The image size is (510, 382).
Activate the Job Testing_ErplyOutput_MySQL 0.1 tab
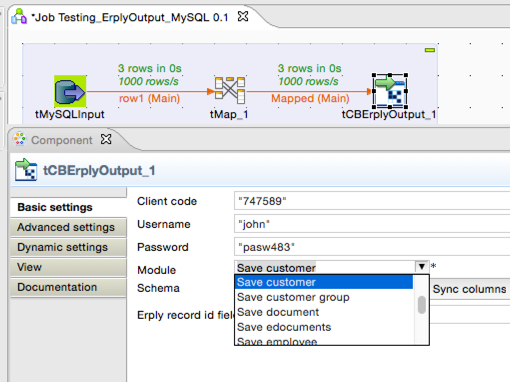coord(131,17)
